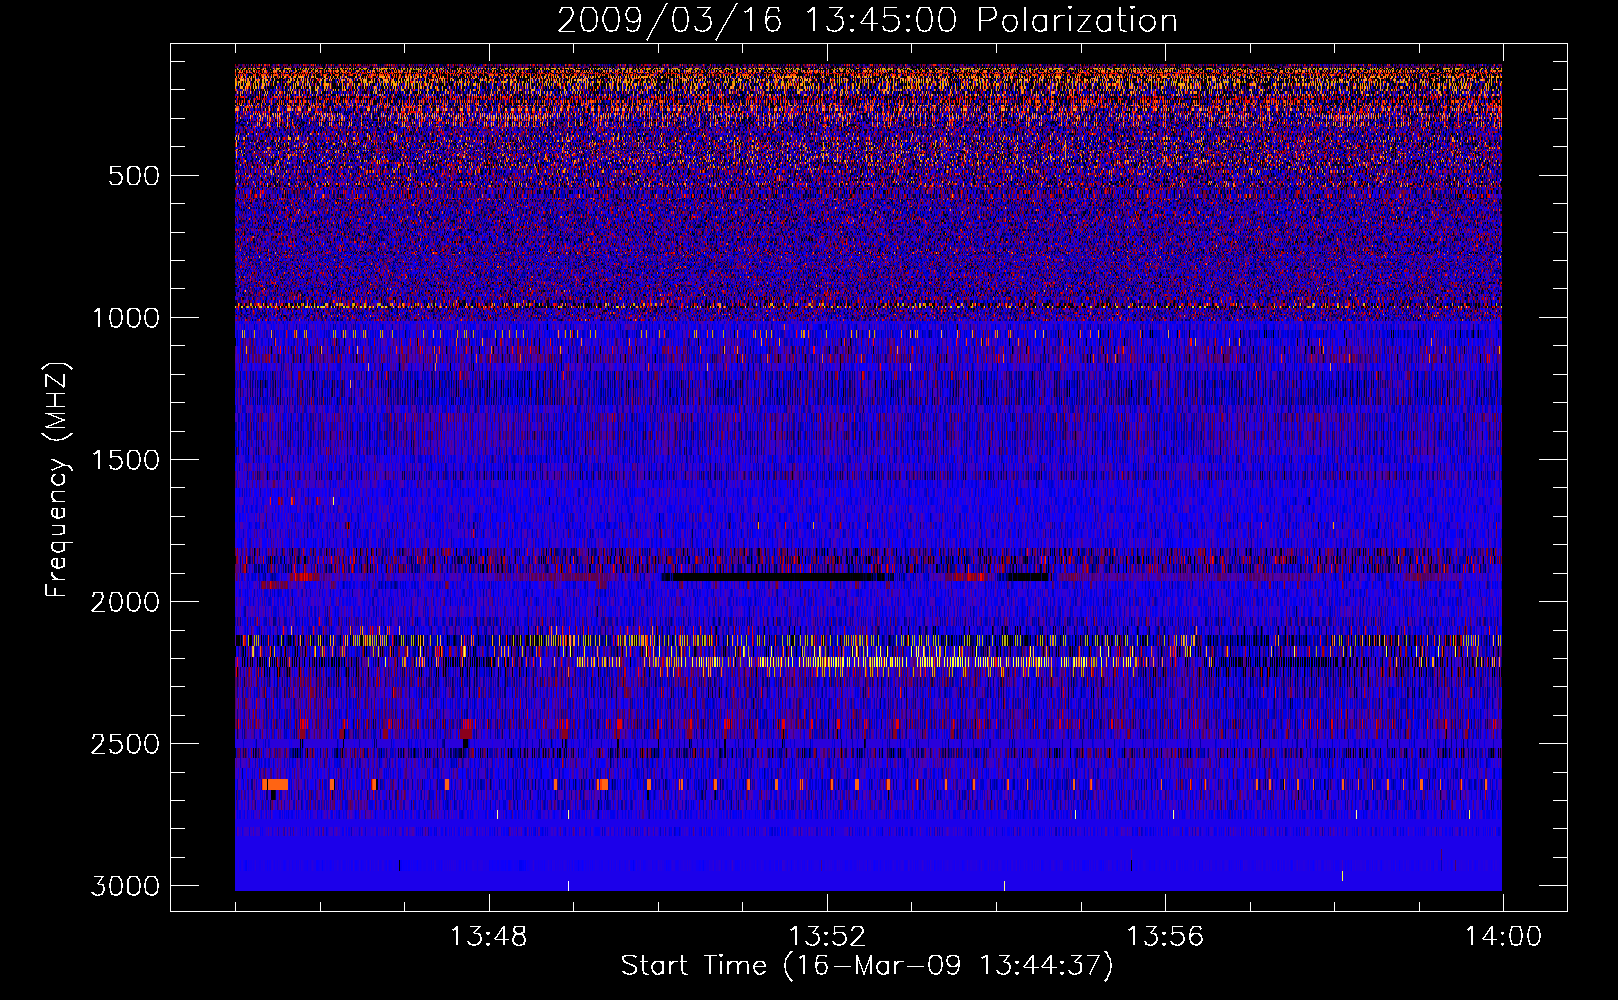Click the 2000 frequency tick label
Viewport: 1618px width, 1000px height.
click(x=125, y=602)
